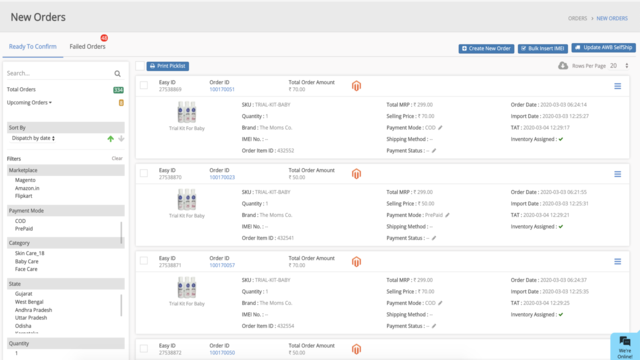The image size is (640, 360).
Task: Collapse the Payment Mode filter section
Action: 66,211
